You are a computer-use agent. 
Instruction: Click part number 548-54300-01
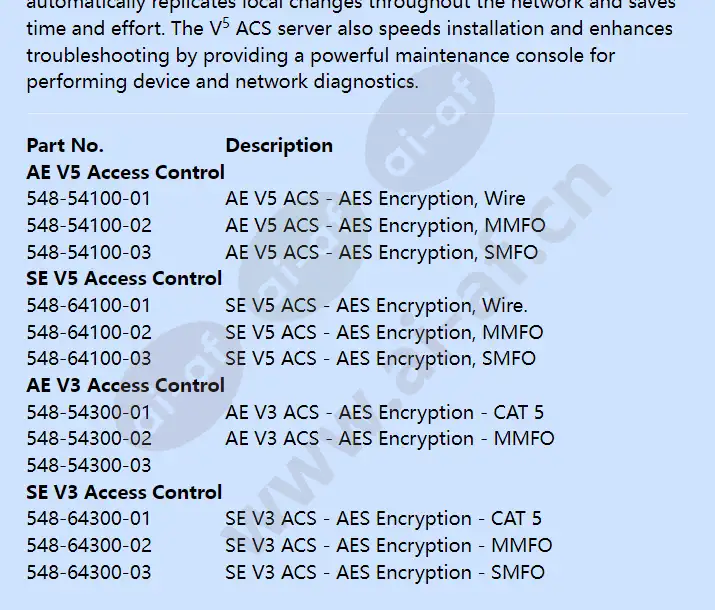(x=88, y=413)
